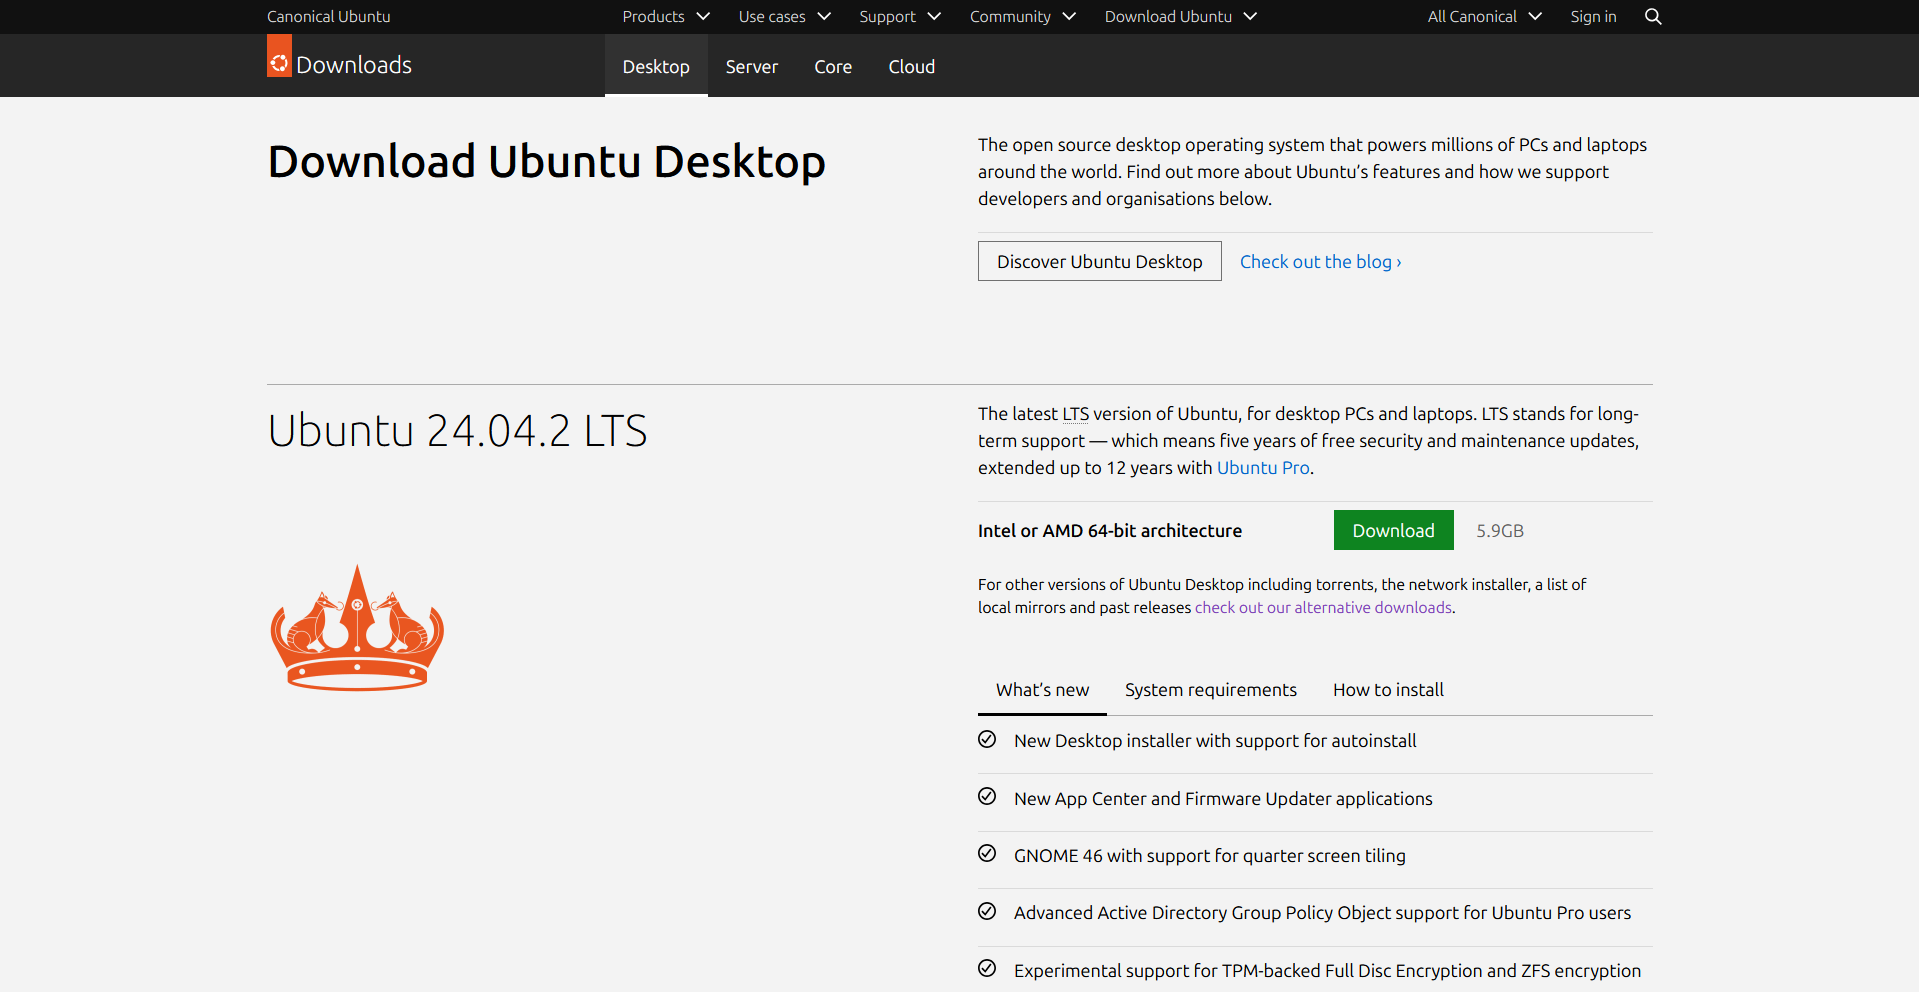
Task: Click the checkmark icon beside Advanced Active Directory
Action: click(987, 912)
